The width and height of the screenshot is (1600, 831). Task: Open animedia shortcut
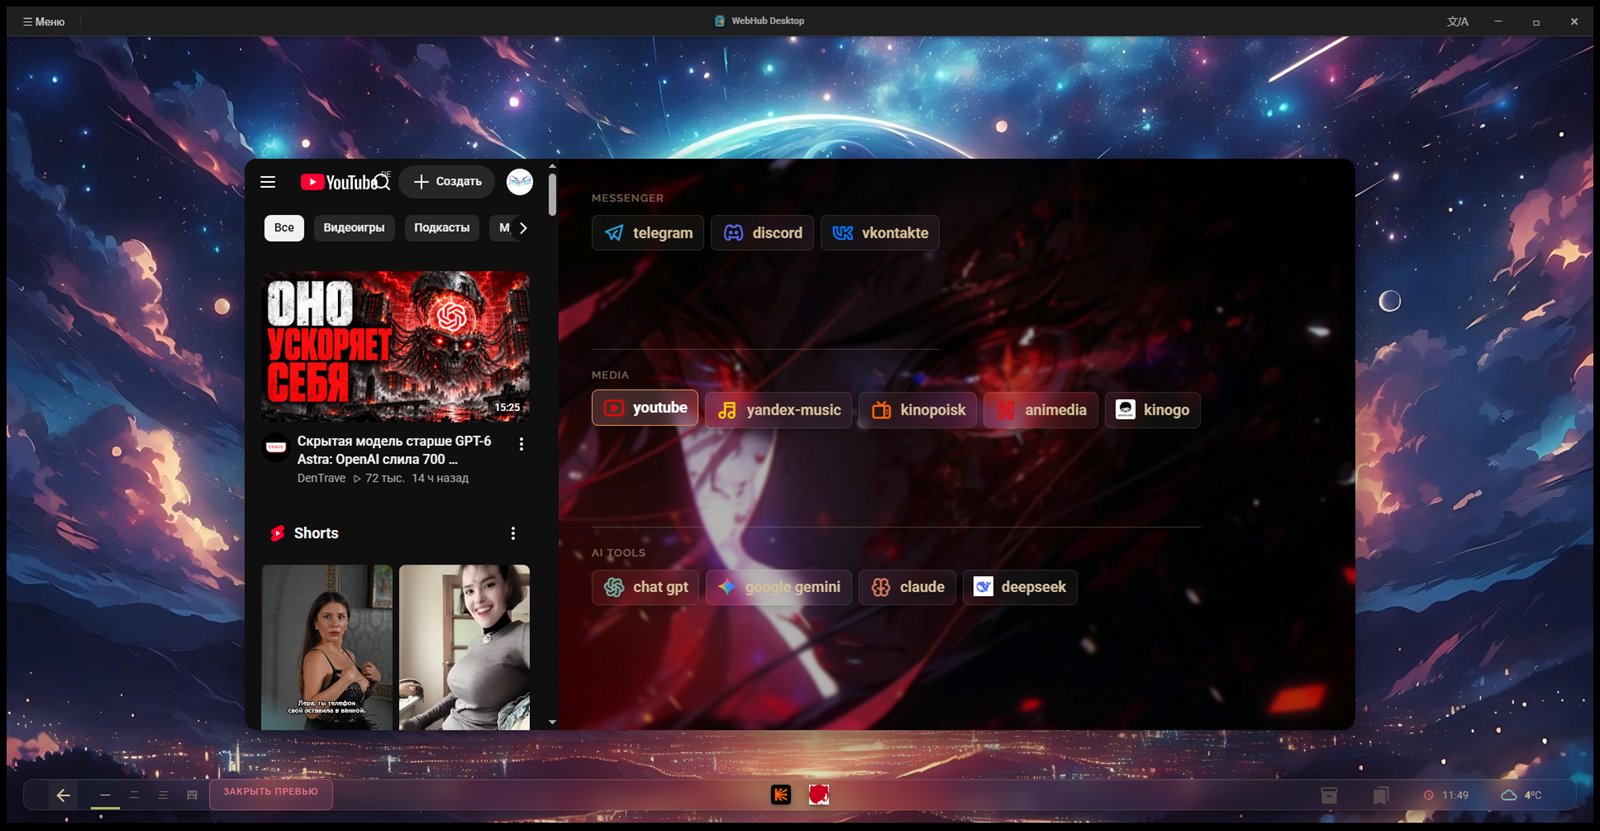pos(1041,410)
